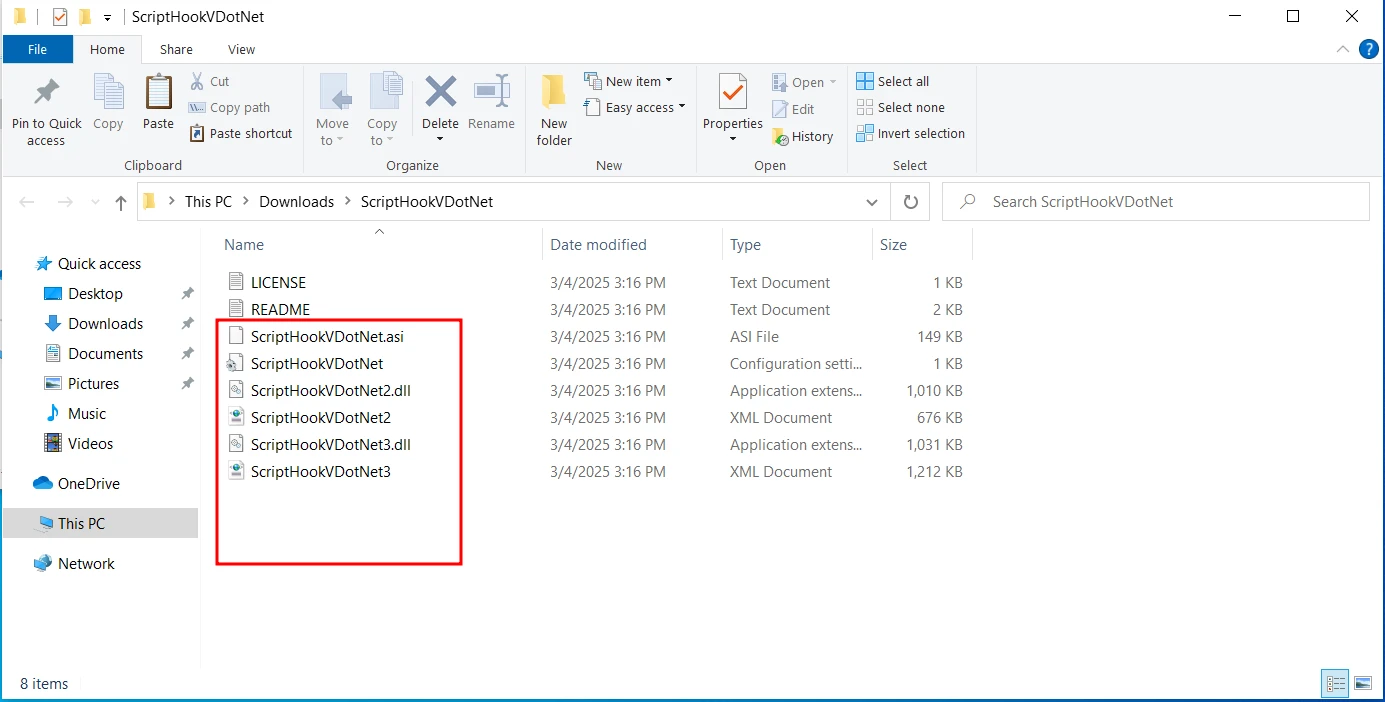The image size is (1385, 702).
Task: Click Select none
Action: (x=901, y=107)
